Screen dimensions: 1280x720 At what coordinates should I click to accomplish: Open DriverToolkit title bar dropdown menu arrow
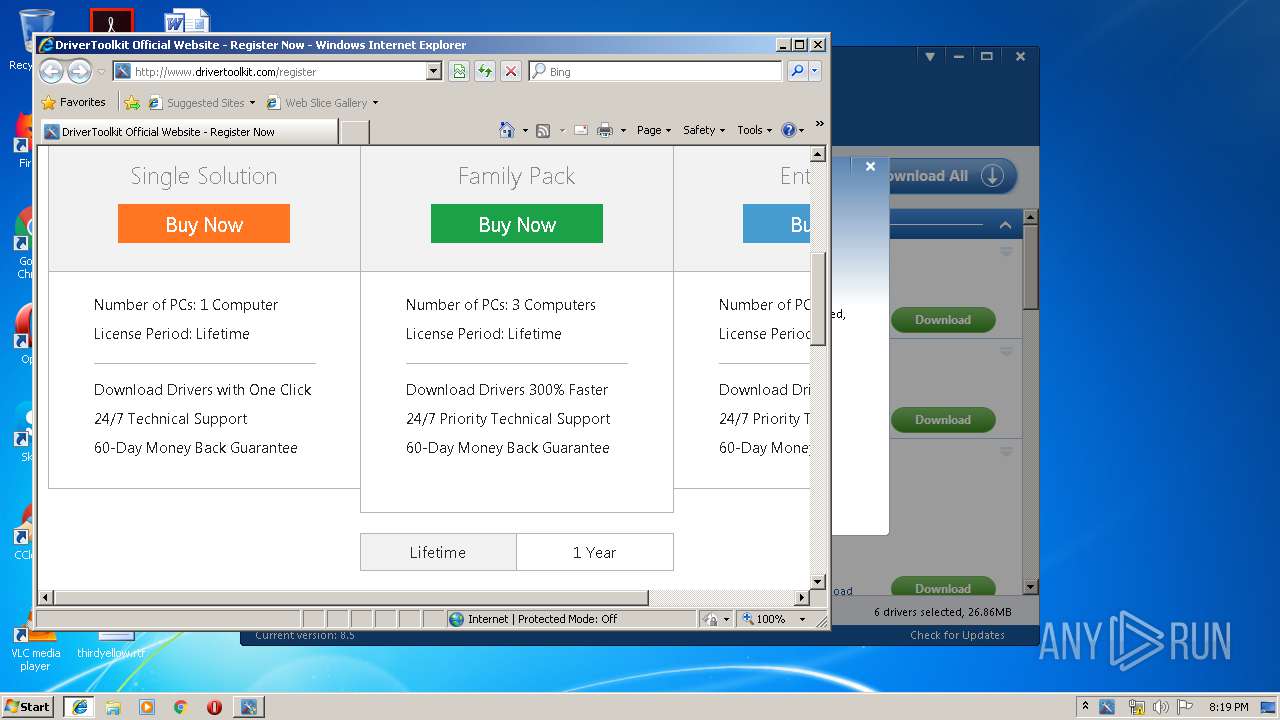[x=930, y=57]
